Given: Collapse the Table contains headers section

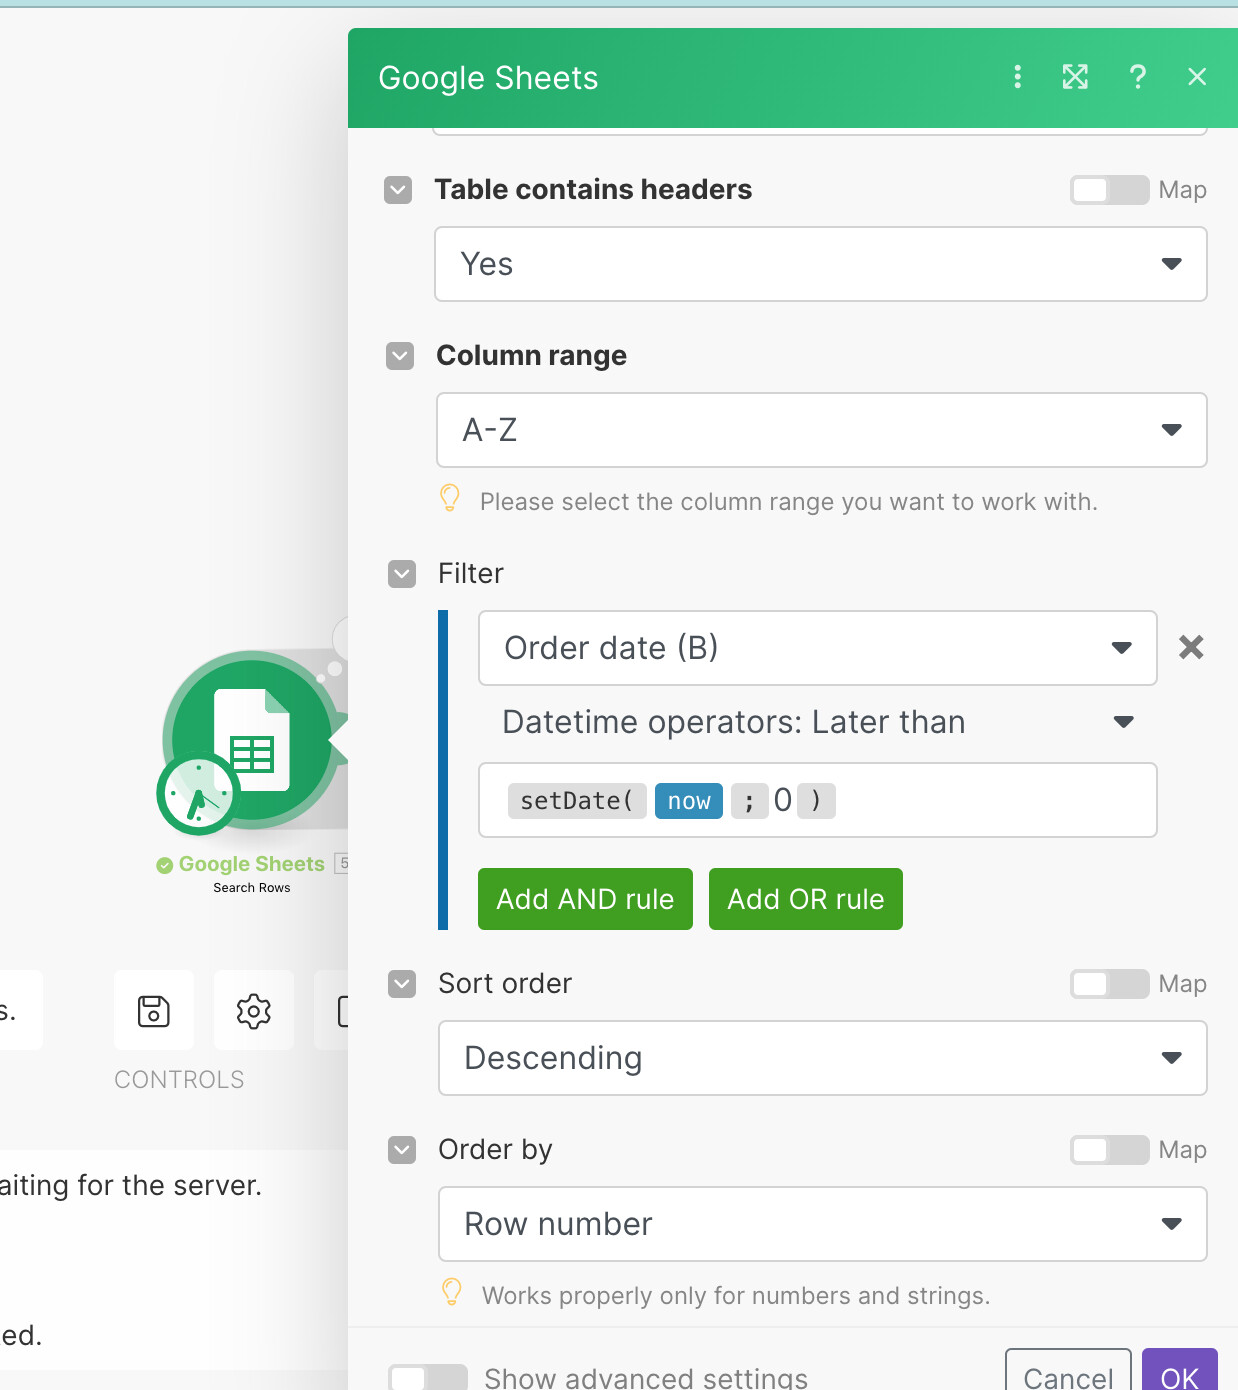Looking at the screenshot, I should tap(398, 190).
